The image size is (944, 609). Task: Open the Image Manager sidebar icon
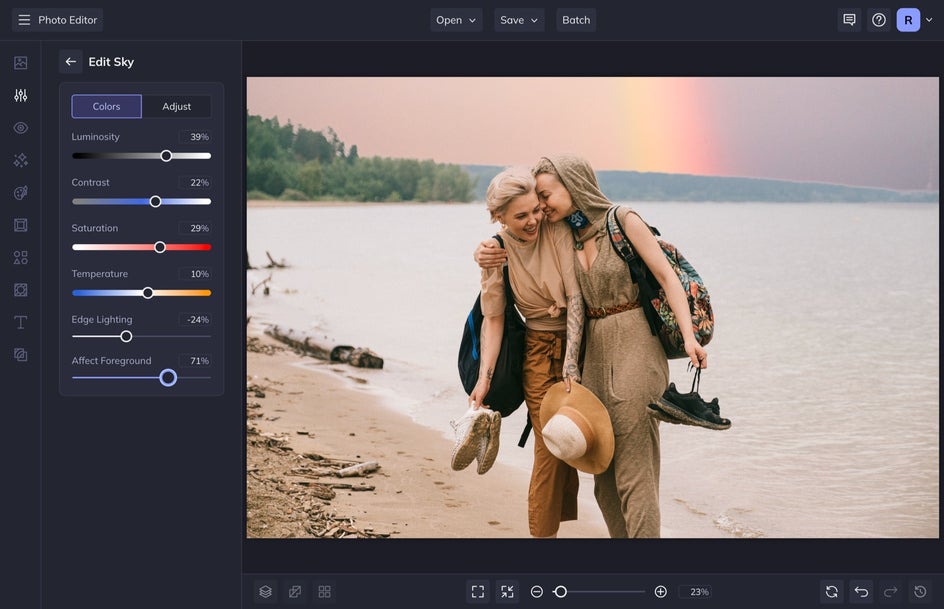20,63
